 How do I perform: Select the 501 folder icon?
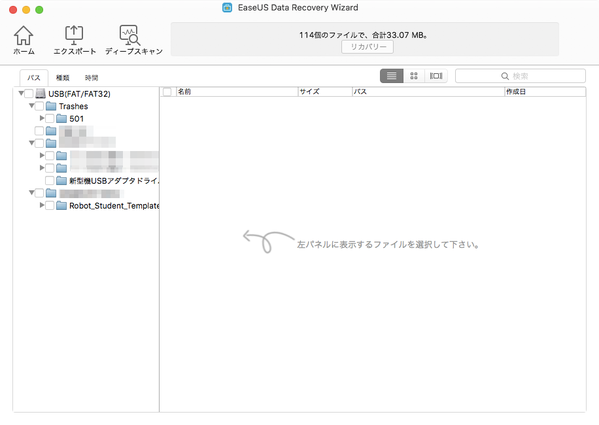[x=61, y=119]
